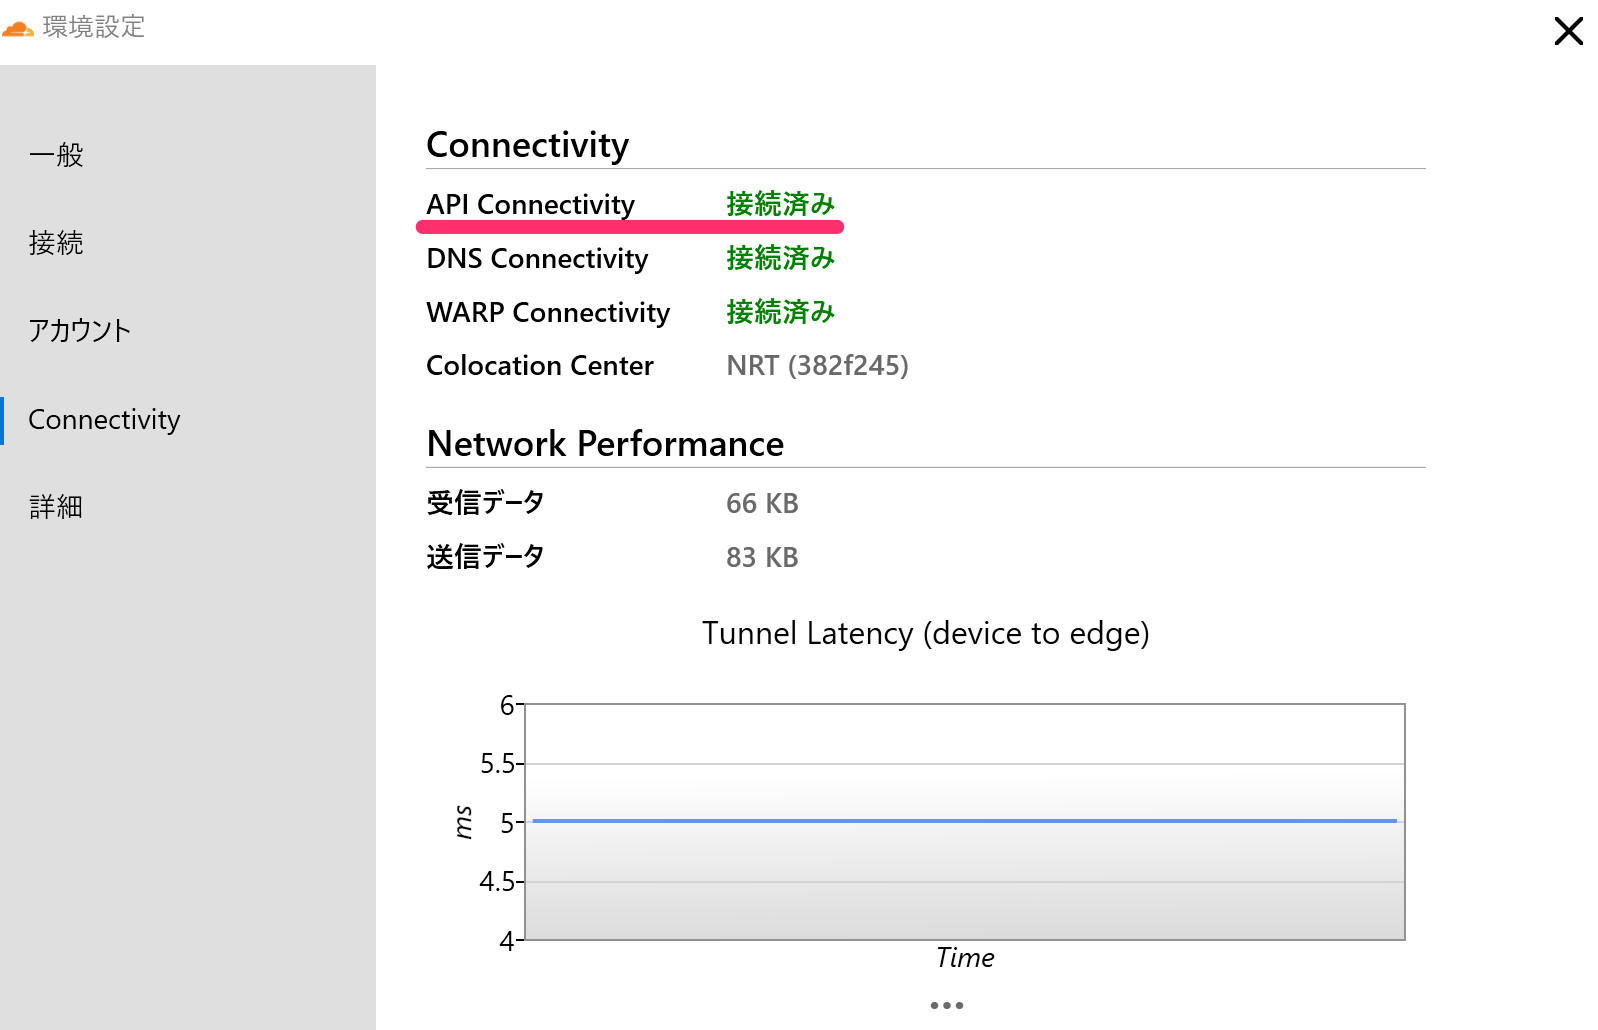Select the 受信データ value 66 KB

(761, 503)
